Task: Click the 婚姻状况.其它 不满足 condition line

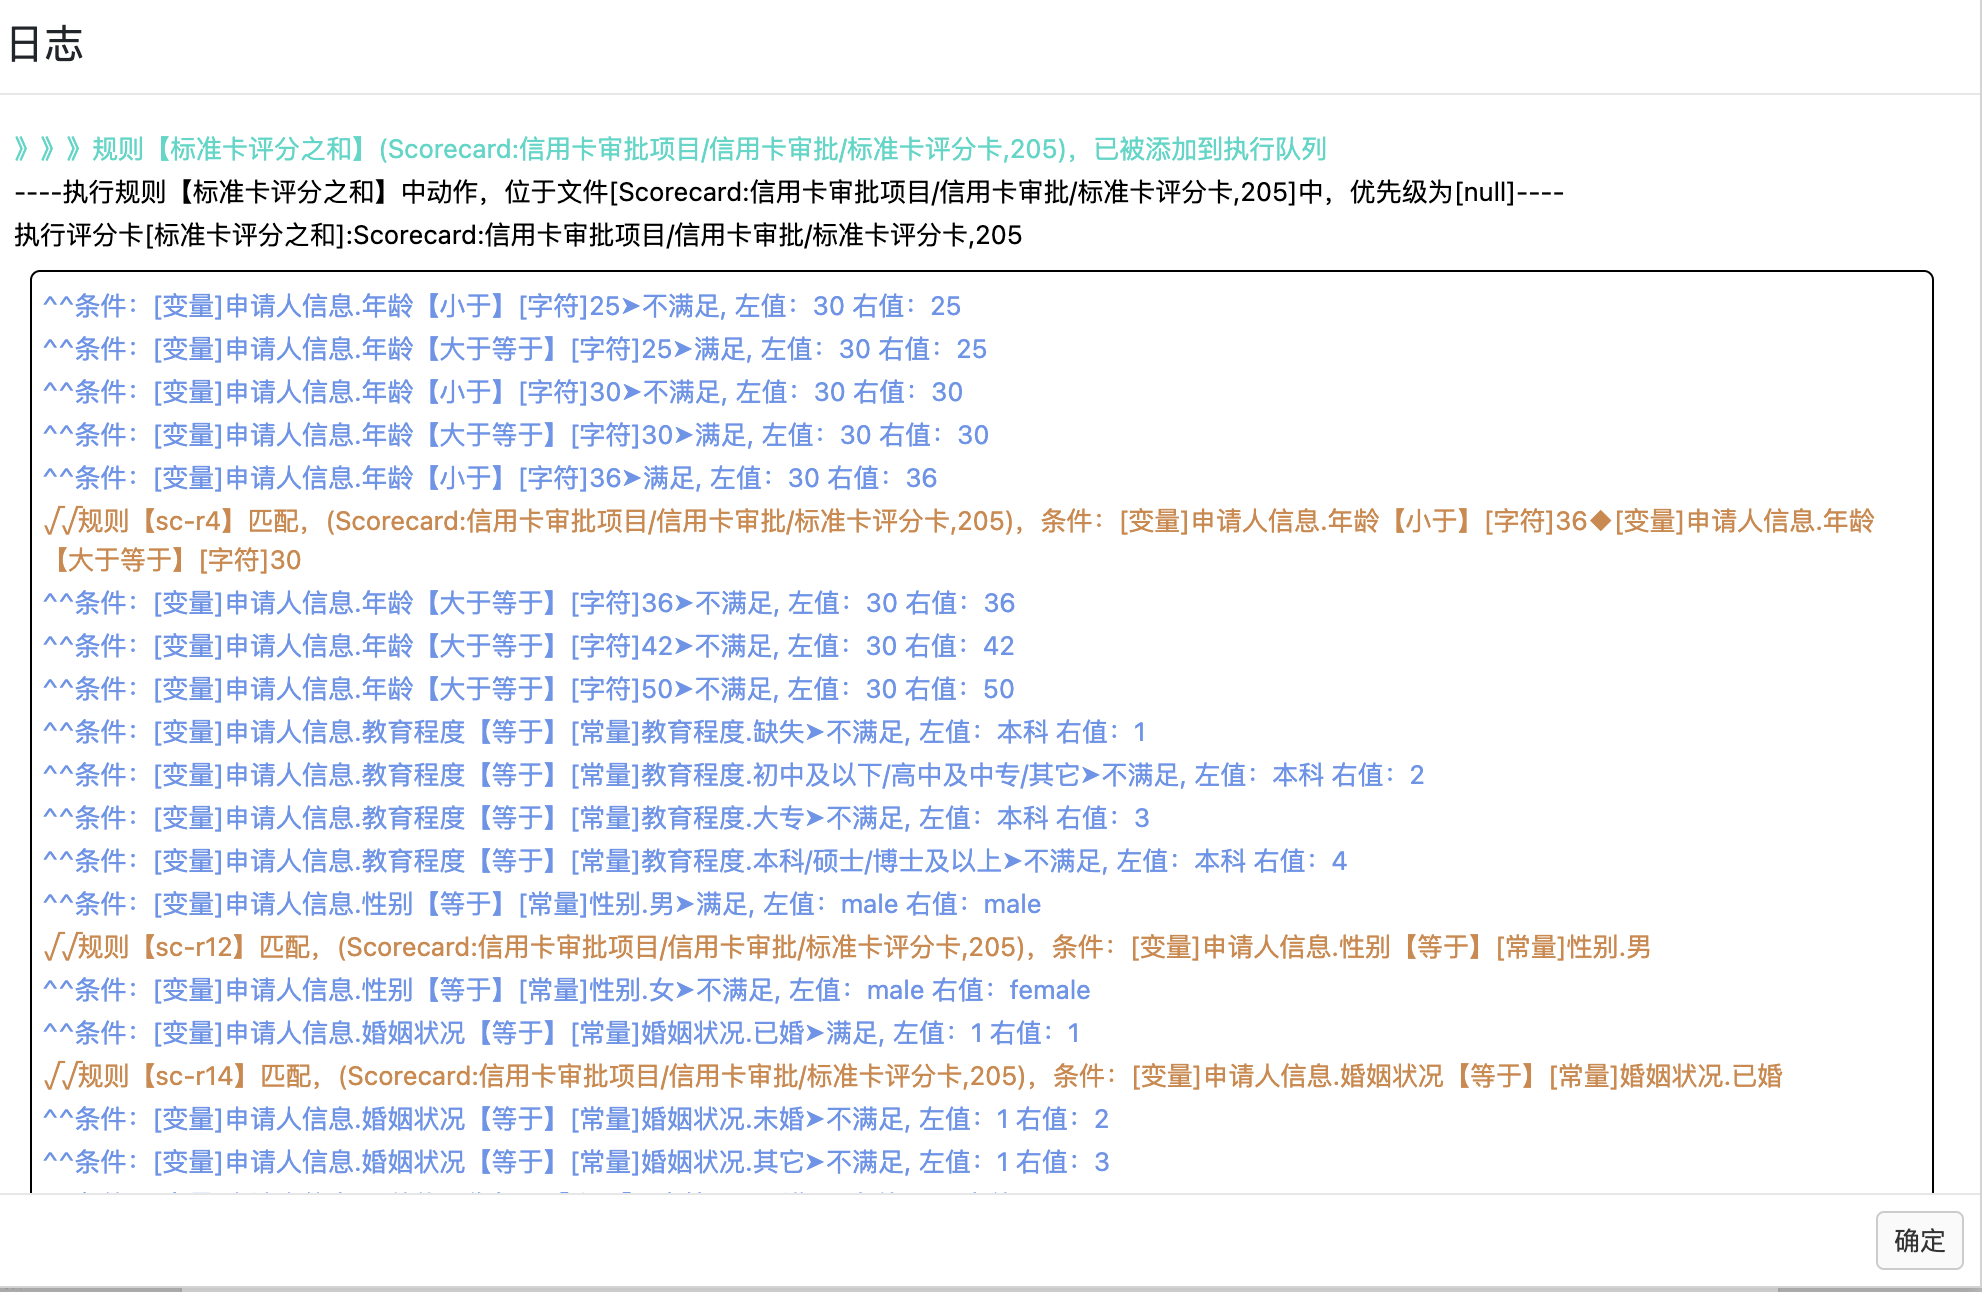Action: pyautogui.click(x=575, y=1162)
